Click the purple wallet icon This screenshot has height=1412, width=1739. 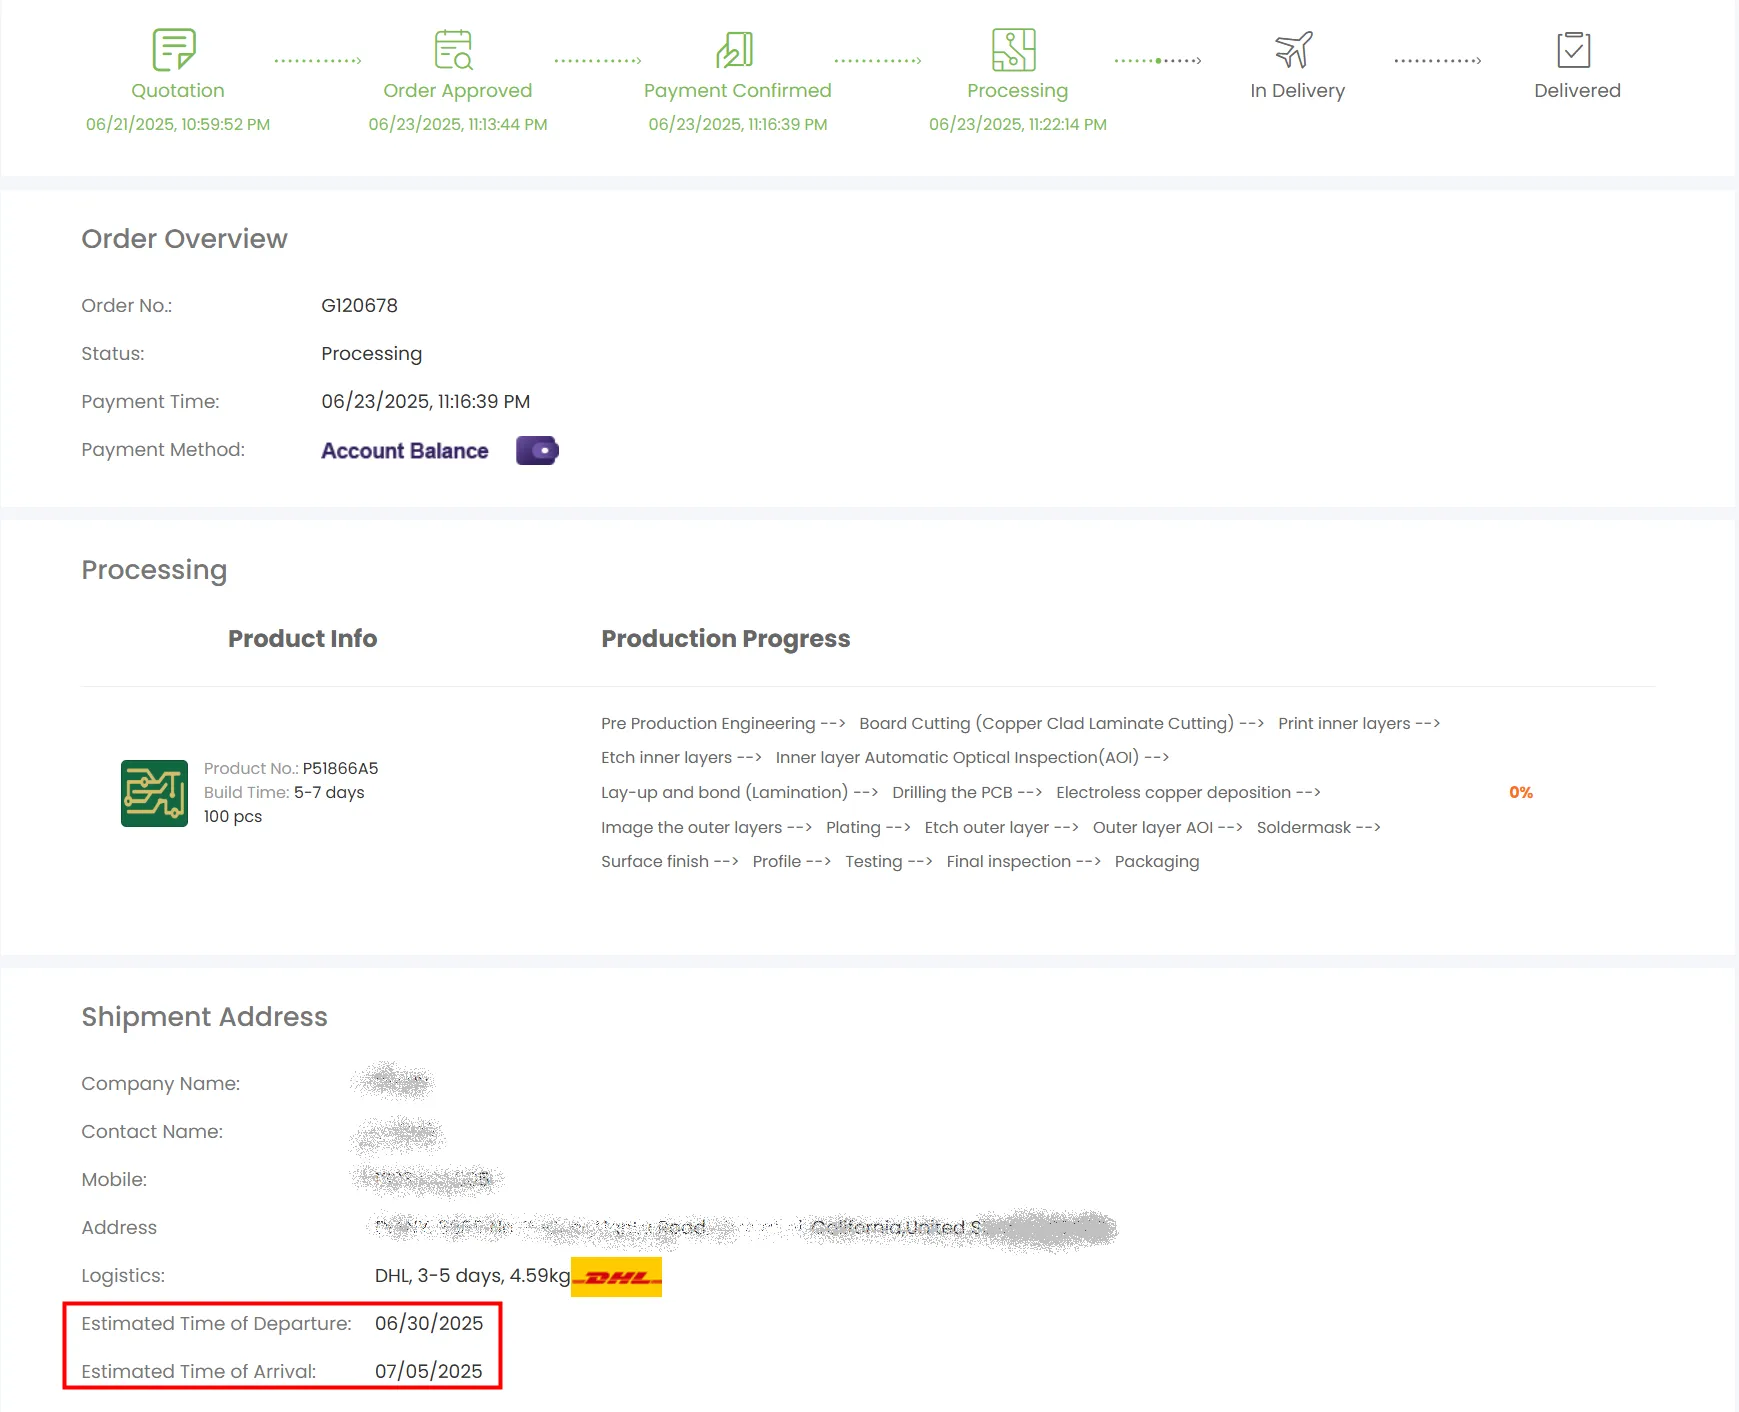click(537, 451)
